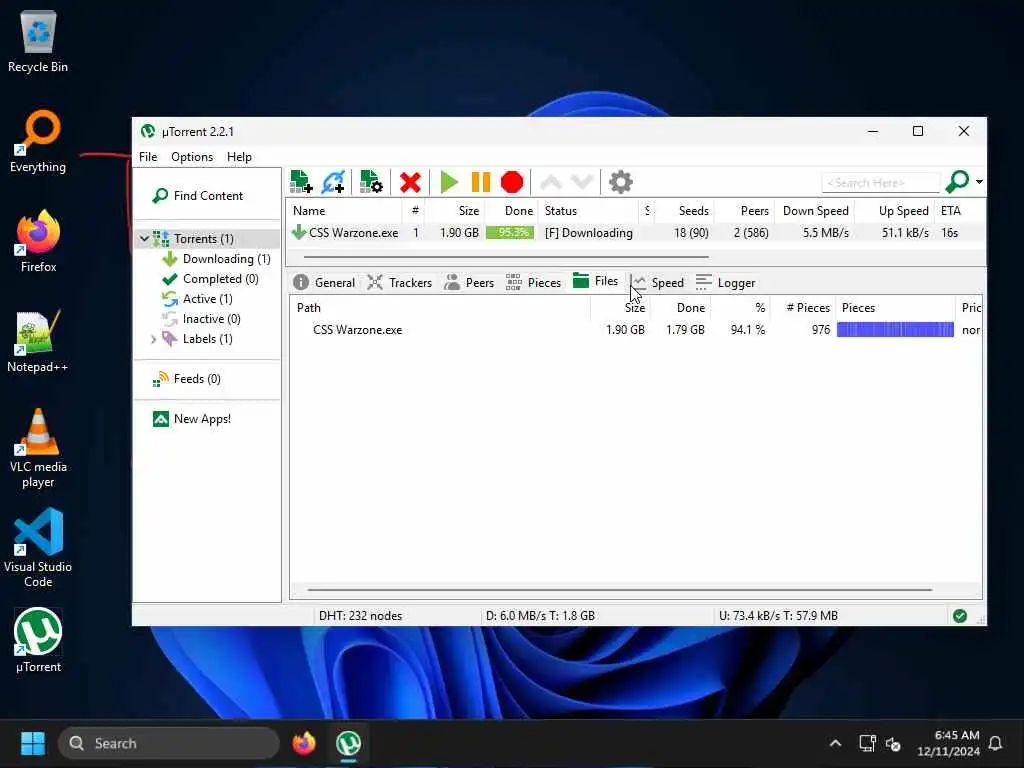Open the search provider dropdown arrow
1024x768 pixels.
979,182
